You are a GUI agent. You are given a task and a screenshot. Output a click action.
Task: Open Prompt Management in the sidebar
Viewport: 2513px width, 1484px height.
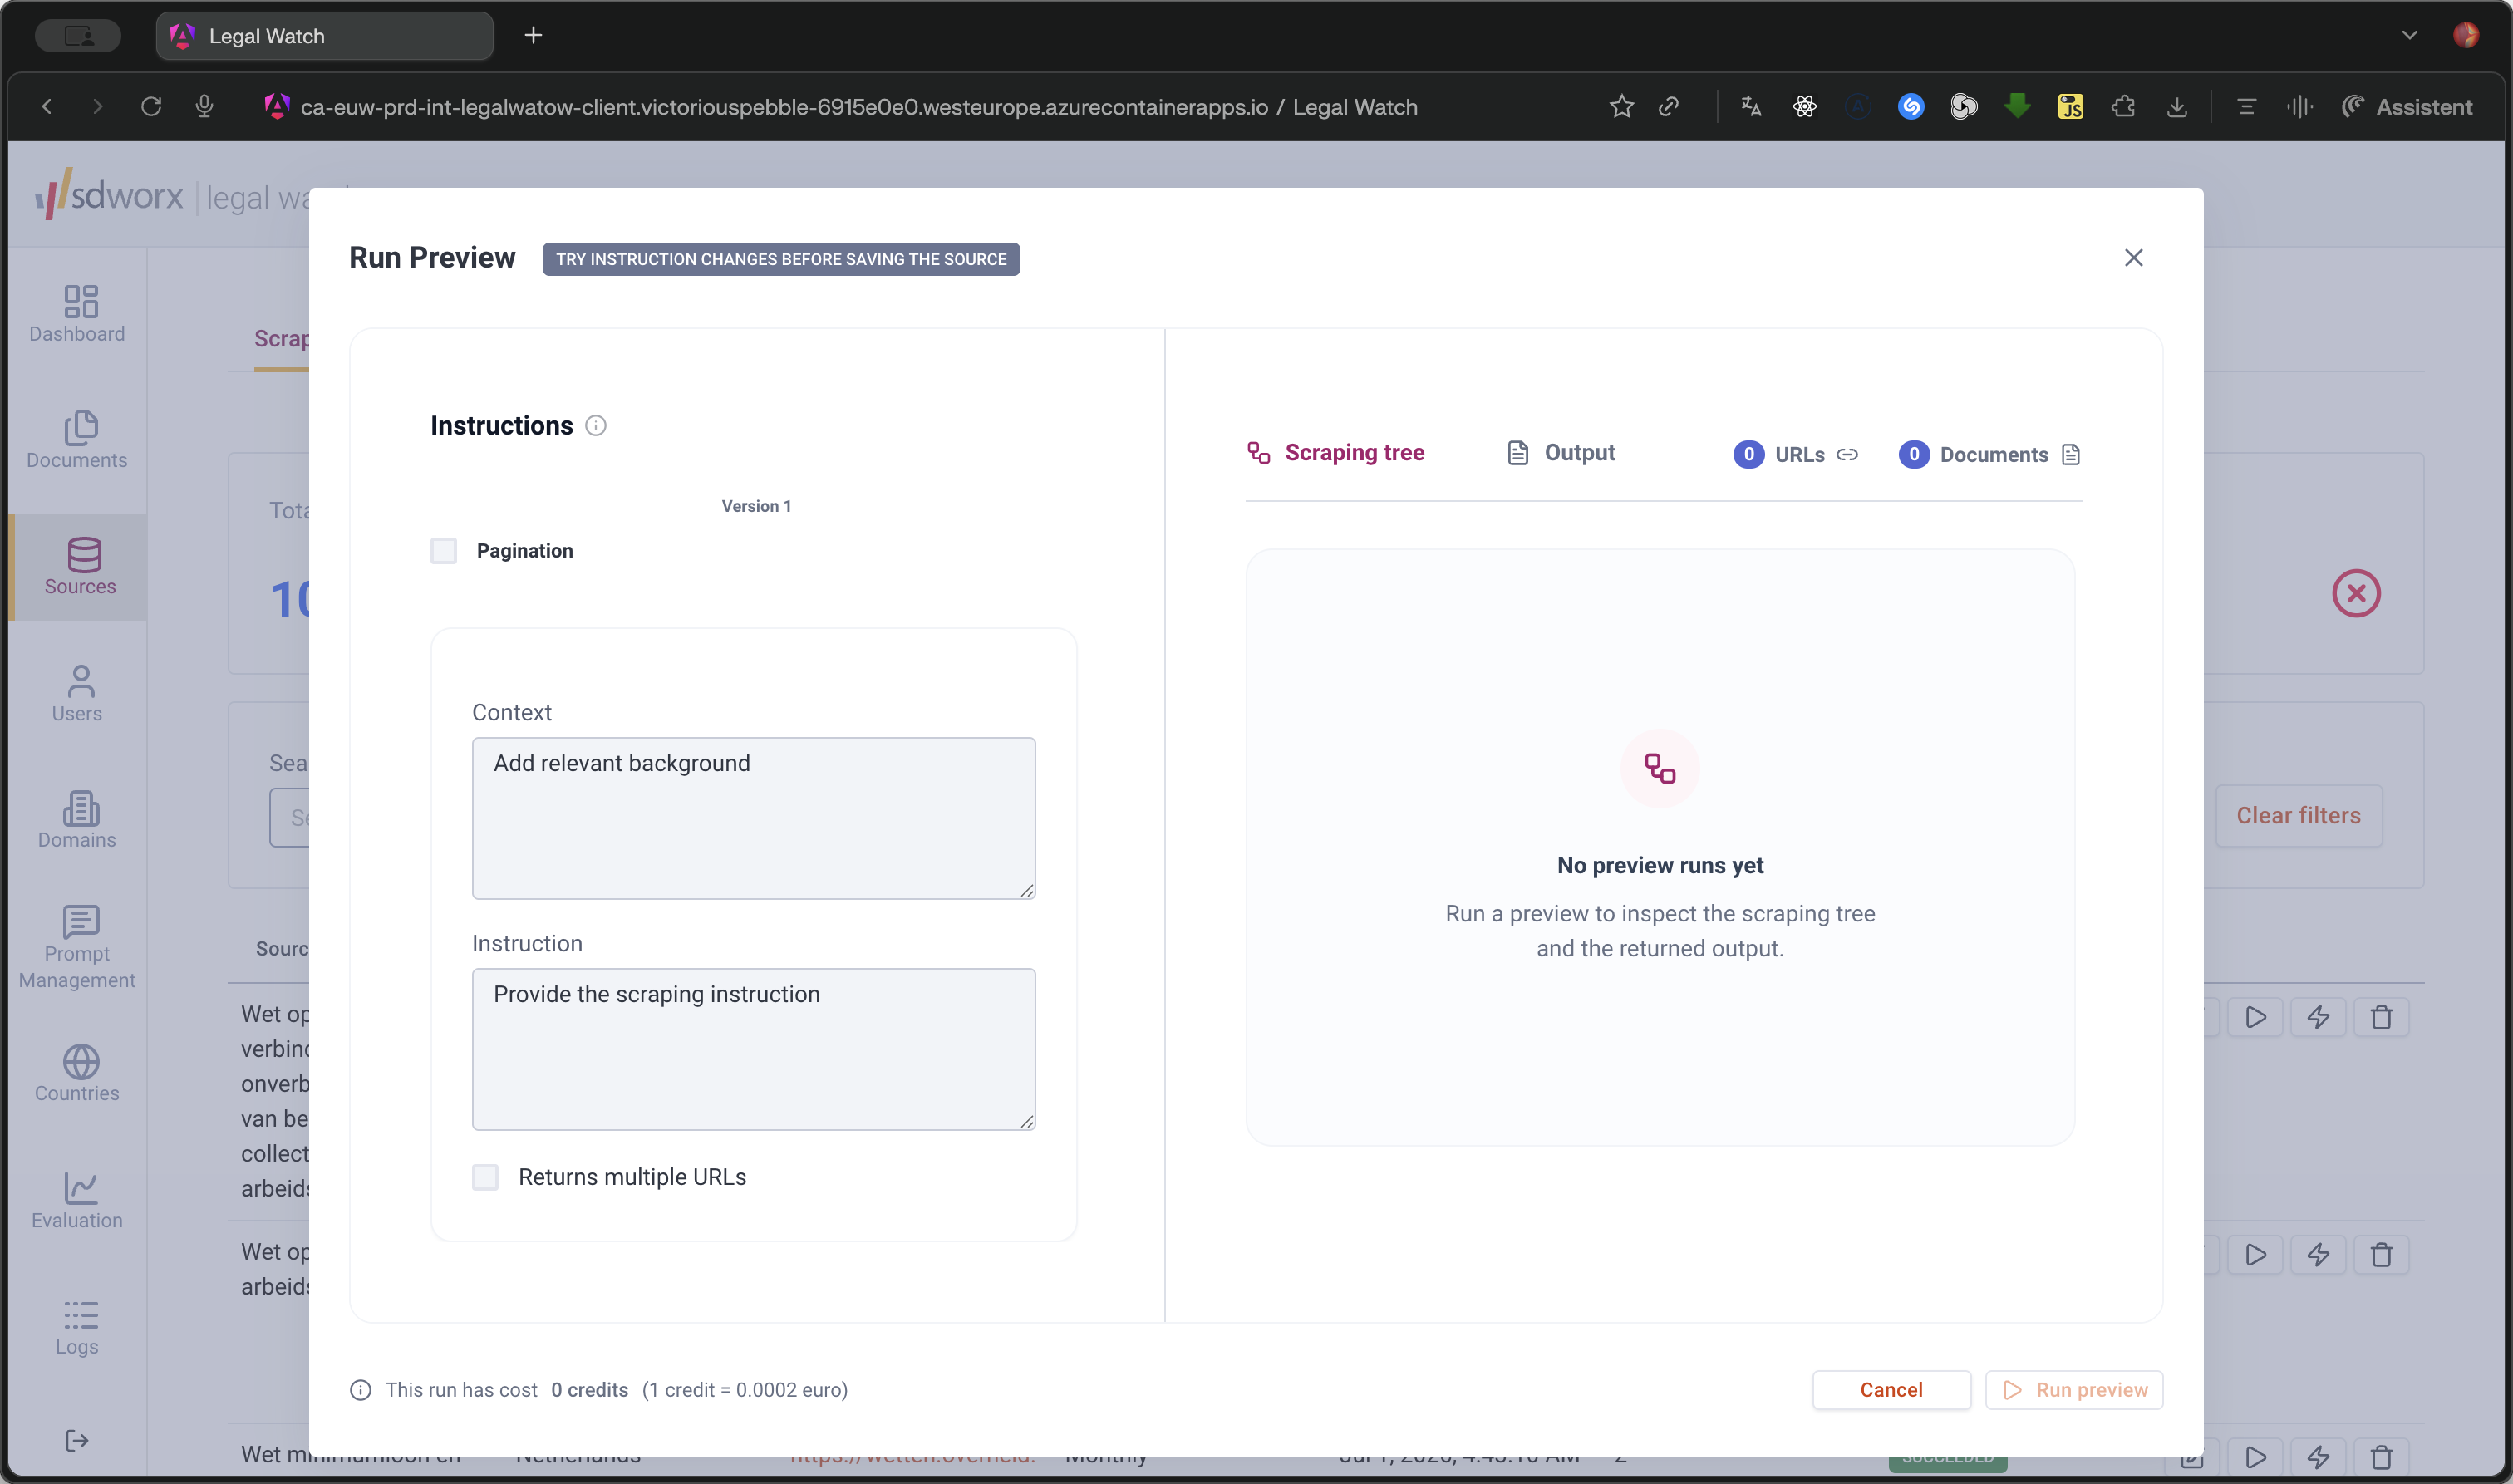(x=77, y=947)
